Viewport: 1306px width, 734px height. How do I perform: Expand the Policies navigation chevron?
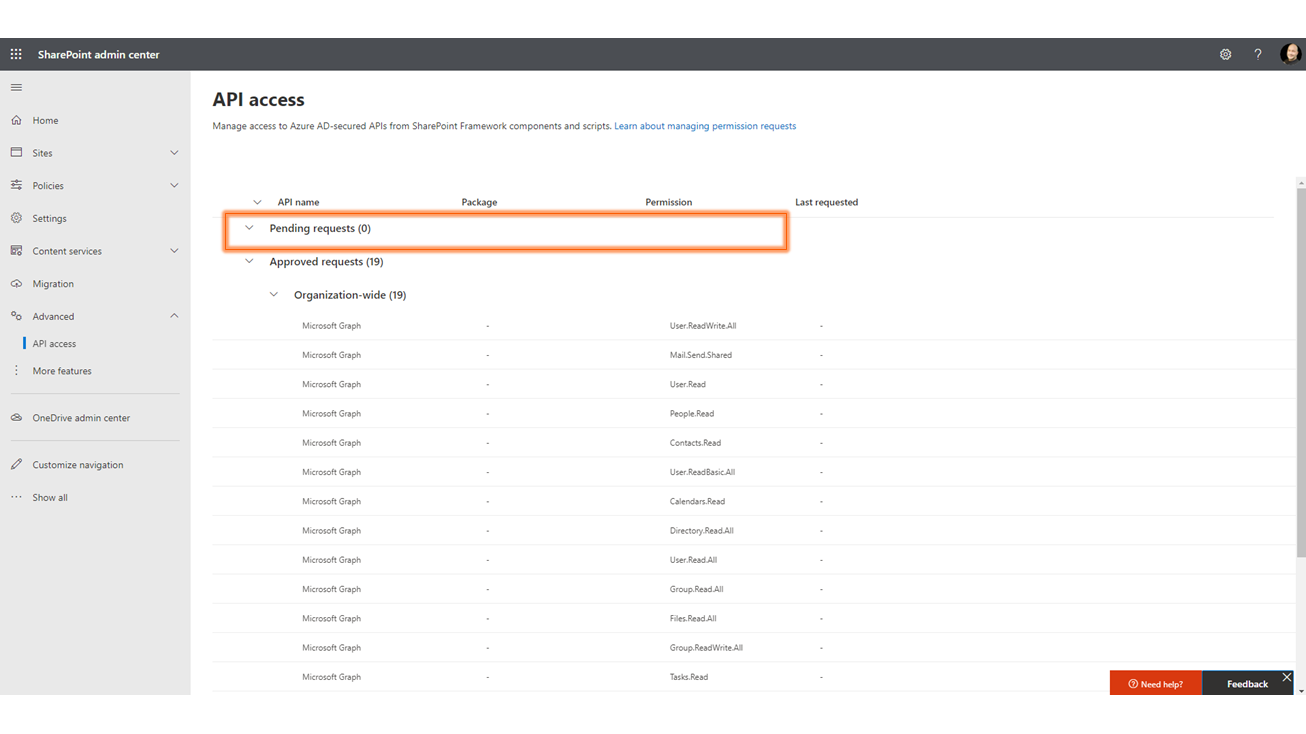(174, 186)
